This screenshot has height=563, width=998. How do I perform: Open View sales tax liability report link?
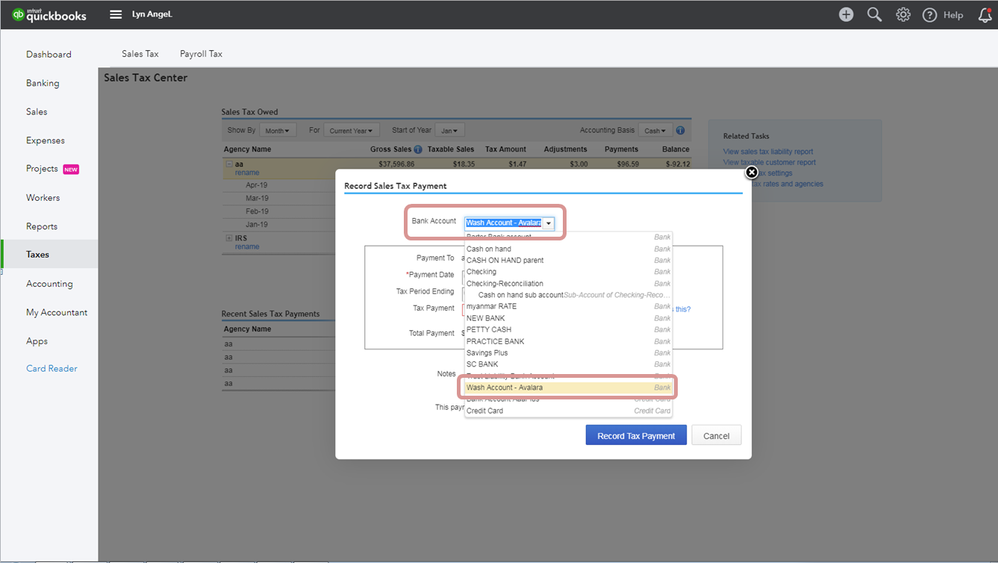pyautogui.click(x=768, y=151)
